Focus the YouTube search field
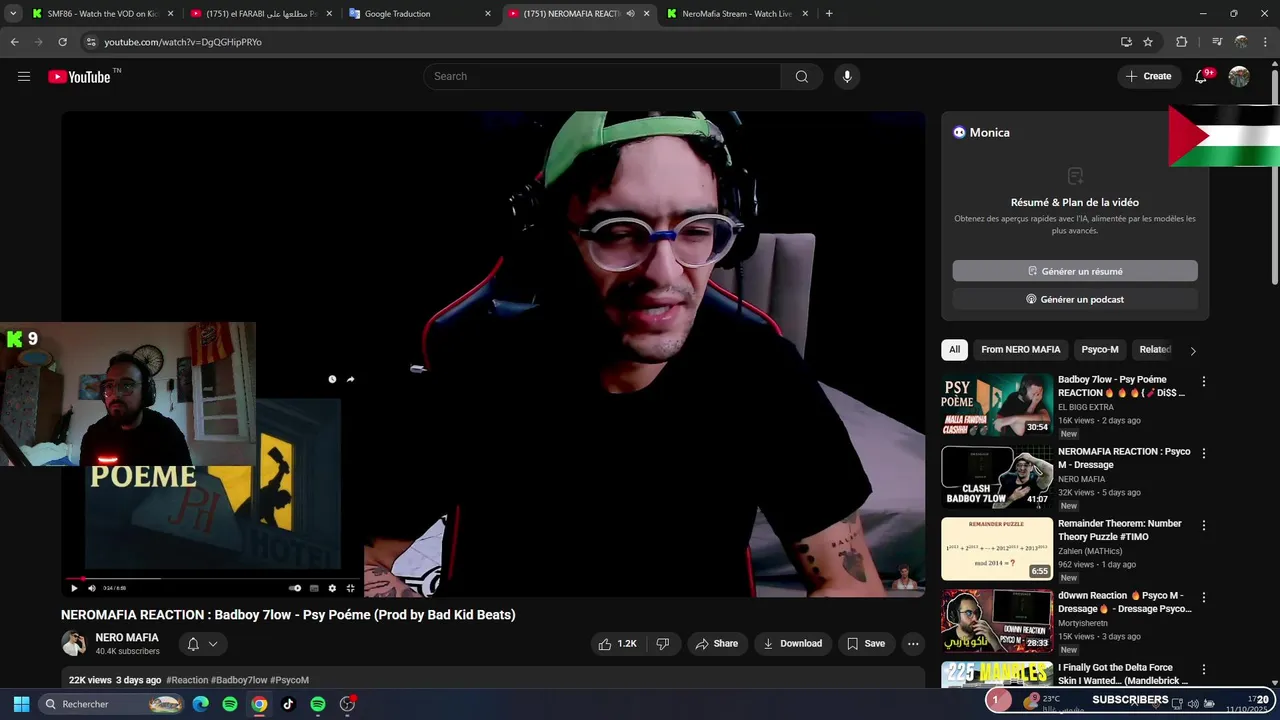Image resolution: width=1280 pixels, height=720 pixels. click(602, 77)
